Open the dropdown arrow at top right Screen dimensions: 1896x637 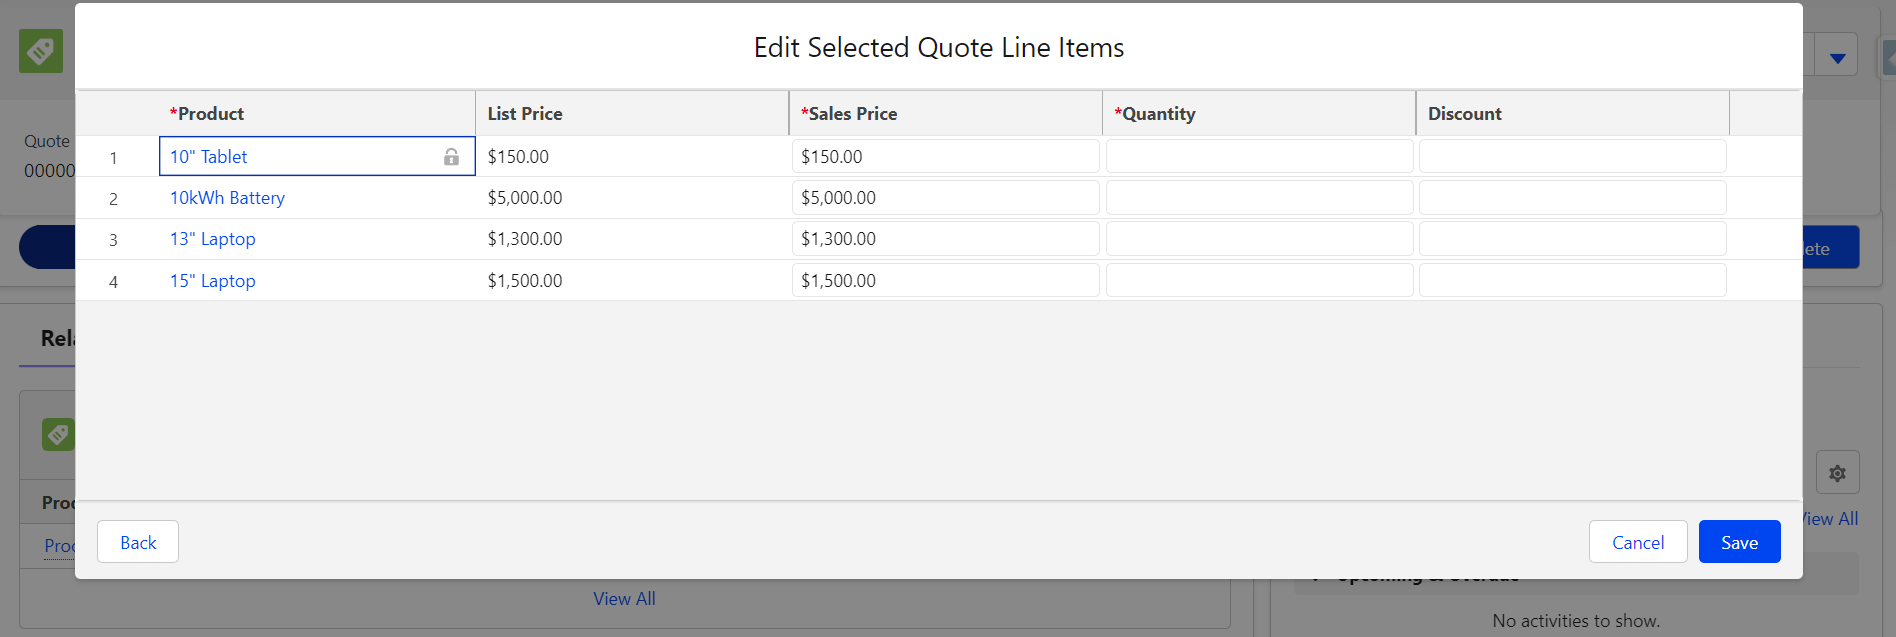coord(1837,58)
